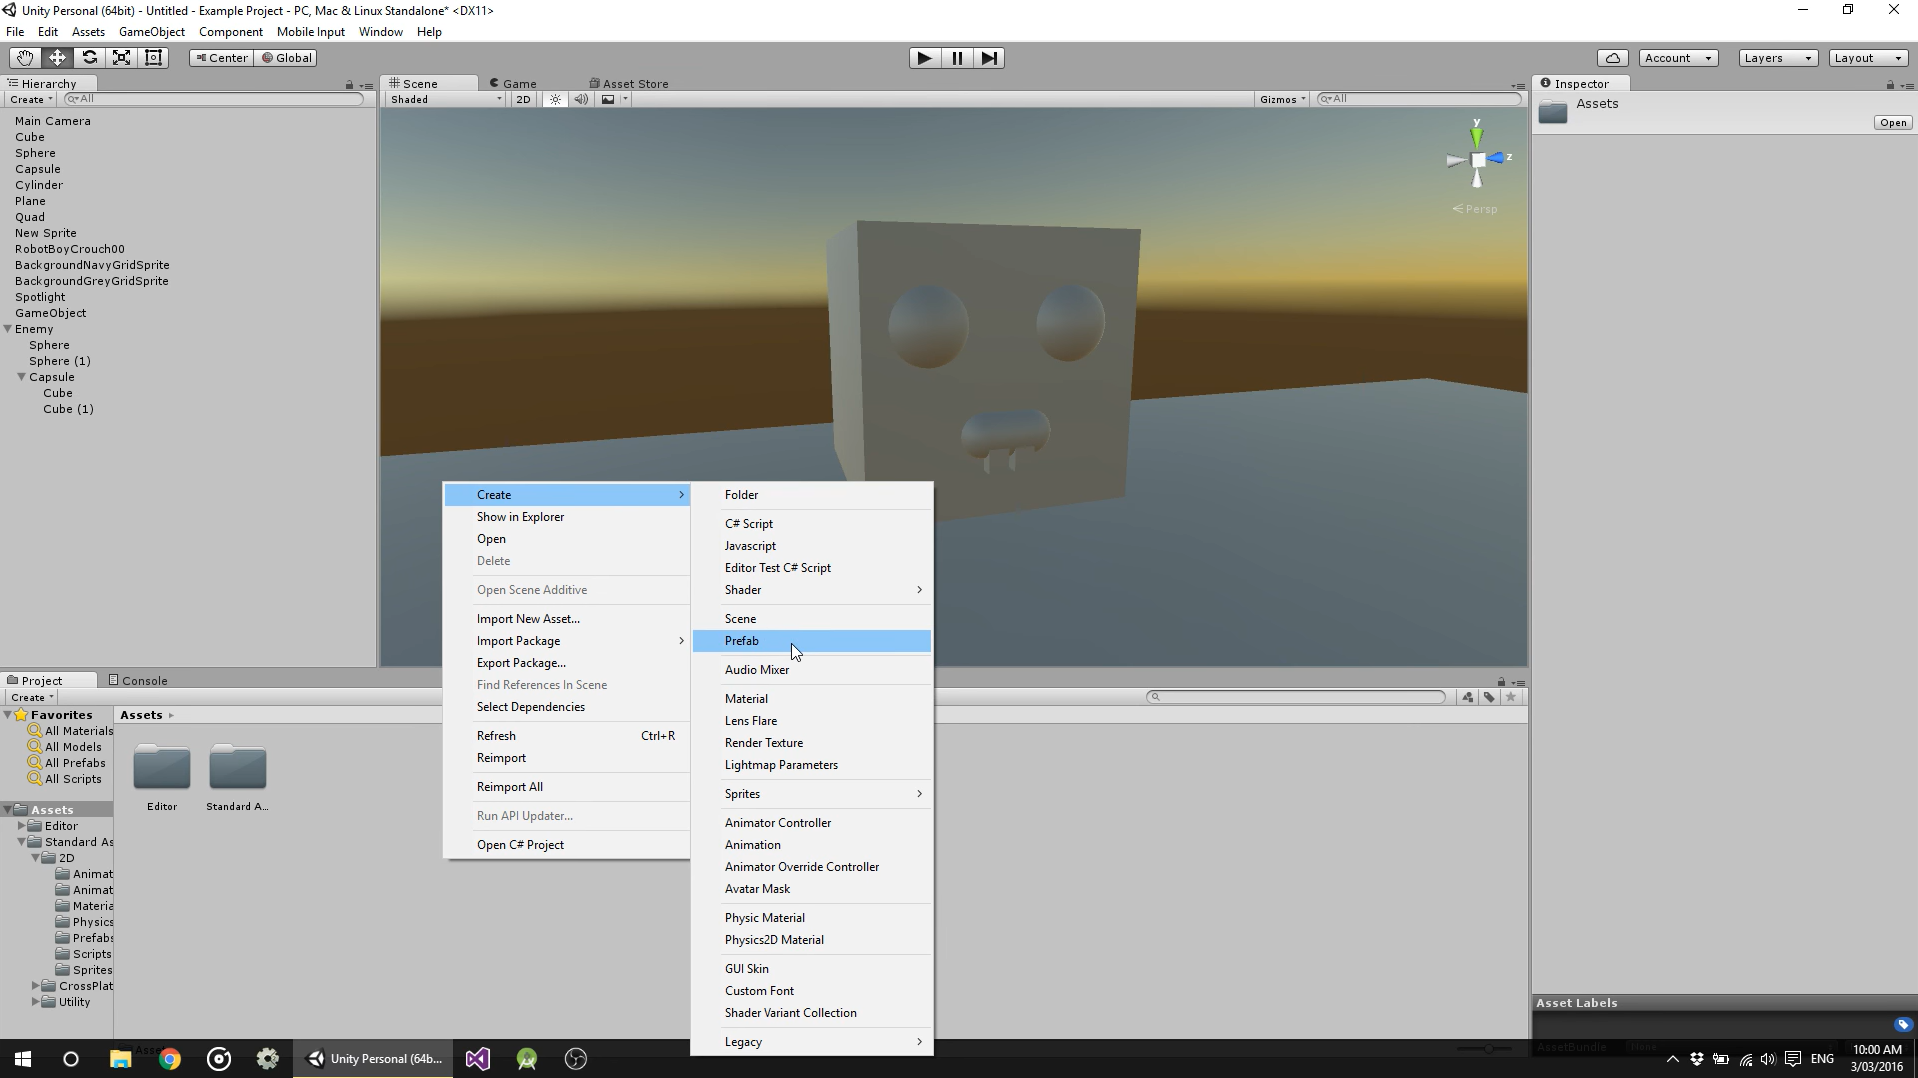The width and height of the screenshot is (1918, 1078).
Task: Open Shaded draw mode dropdown
Action: pyautogui.click(x=445, y=99)
